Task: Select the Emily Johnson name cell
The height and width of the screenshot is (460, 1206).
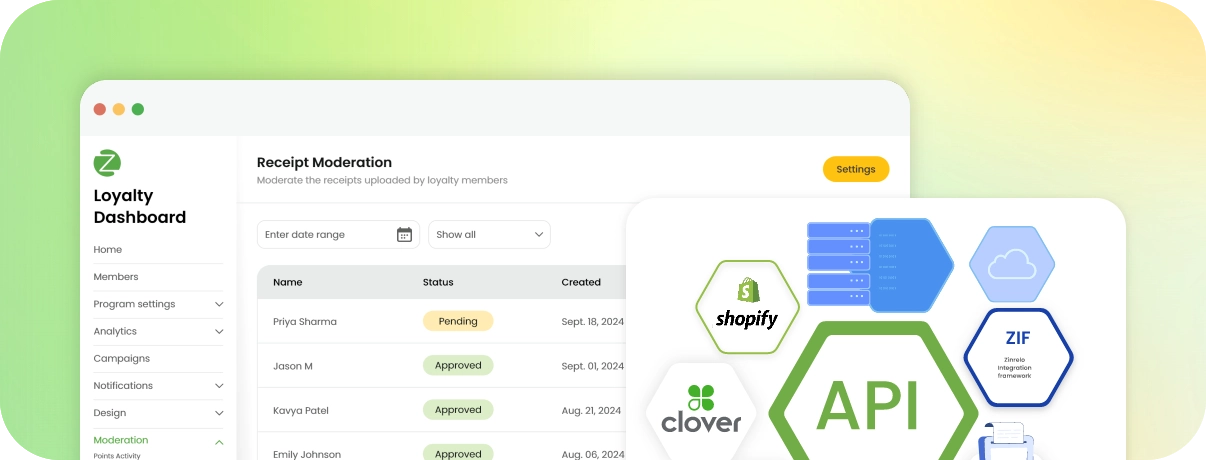Action: pyautogui.click(x=307, y=454)
